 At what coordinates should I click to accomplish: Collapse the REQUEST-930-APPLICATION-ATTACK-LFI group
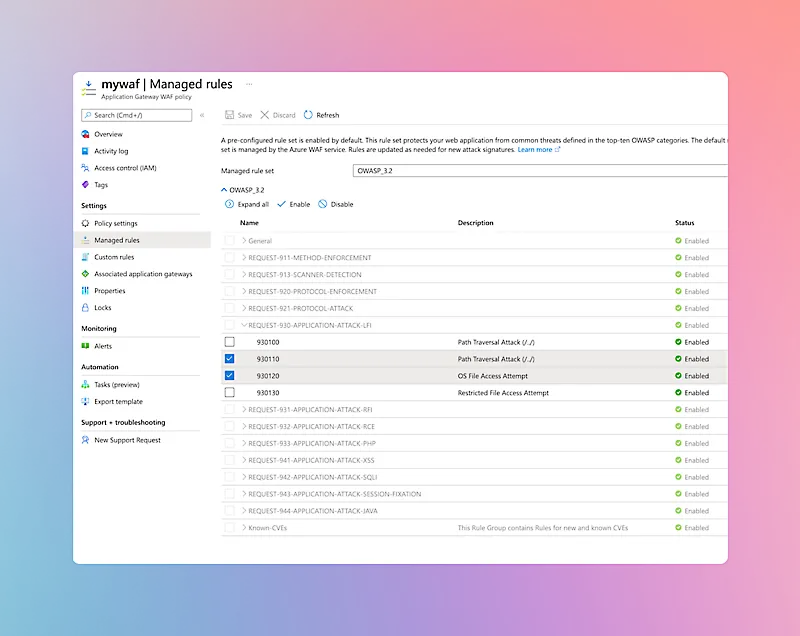244,325
